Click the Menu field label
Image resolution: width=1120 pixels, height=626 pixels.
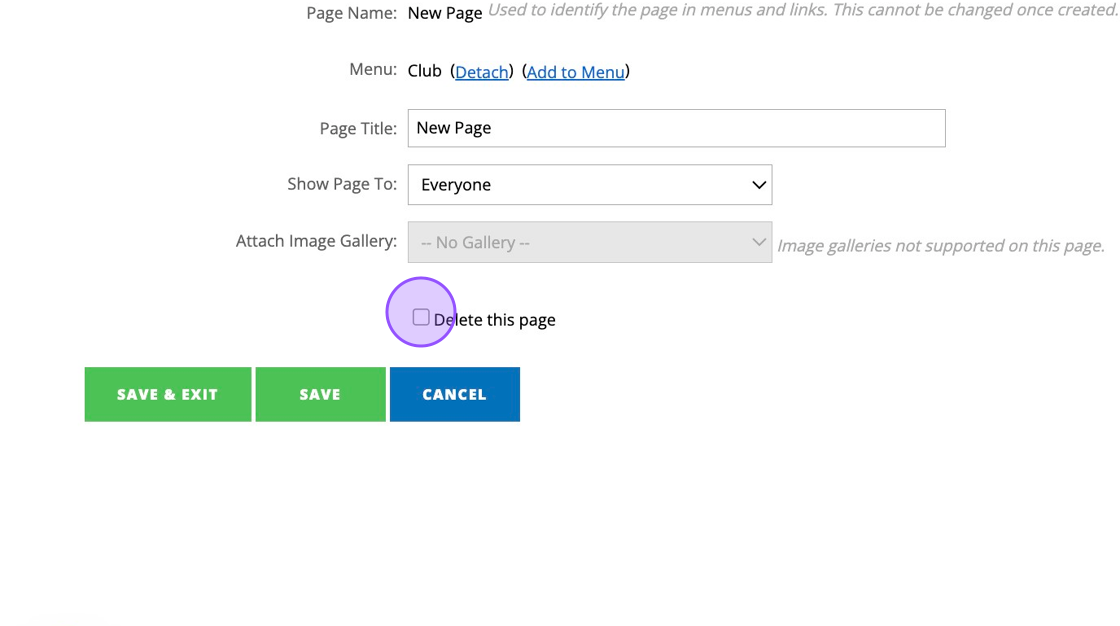pos(373,70)
